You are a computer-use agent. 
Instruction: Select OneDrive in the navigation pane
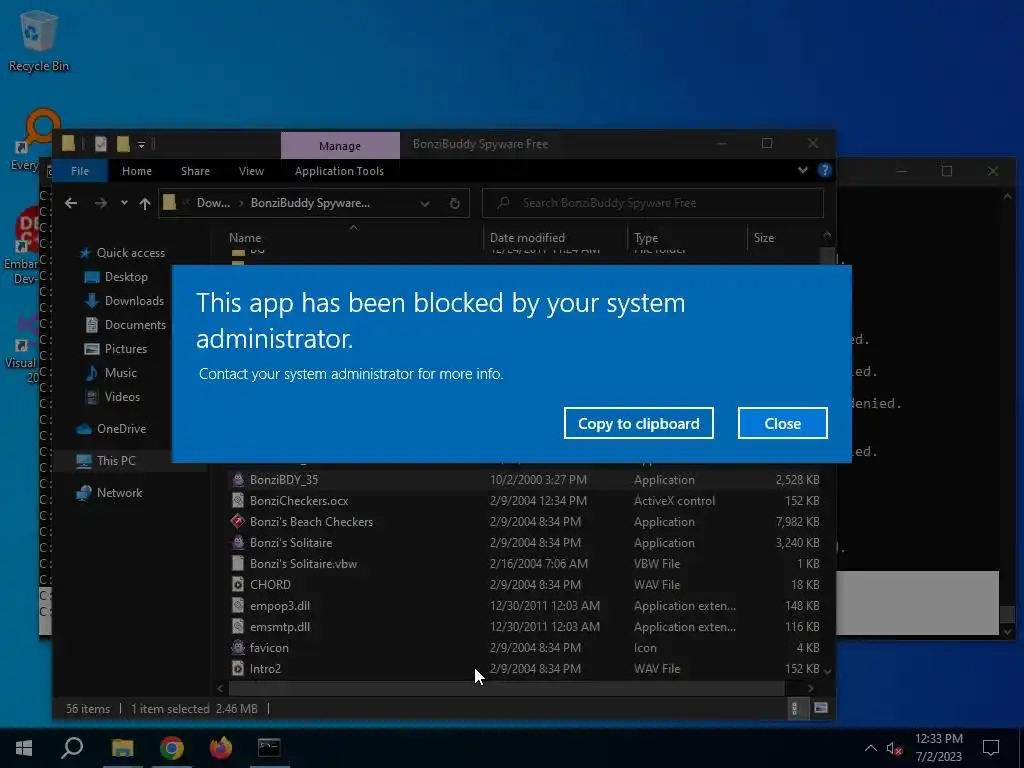click(x=121, y=428)
